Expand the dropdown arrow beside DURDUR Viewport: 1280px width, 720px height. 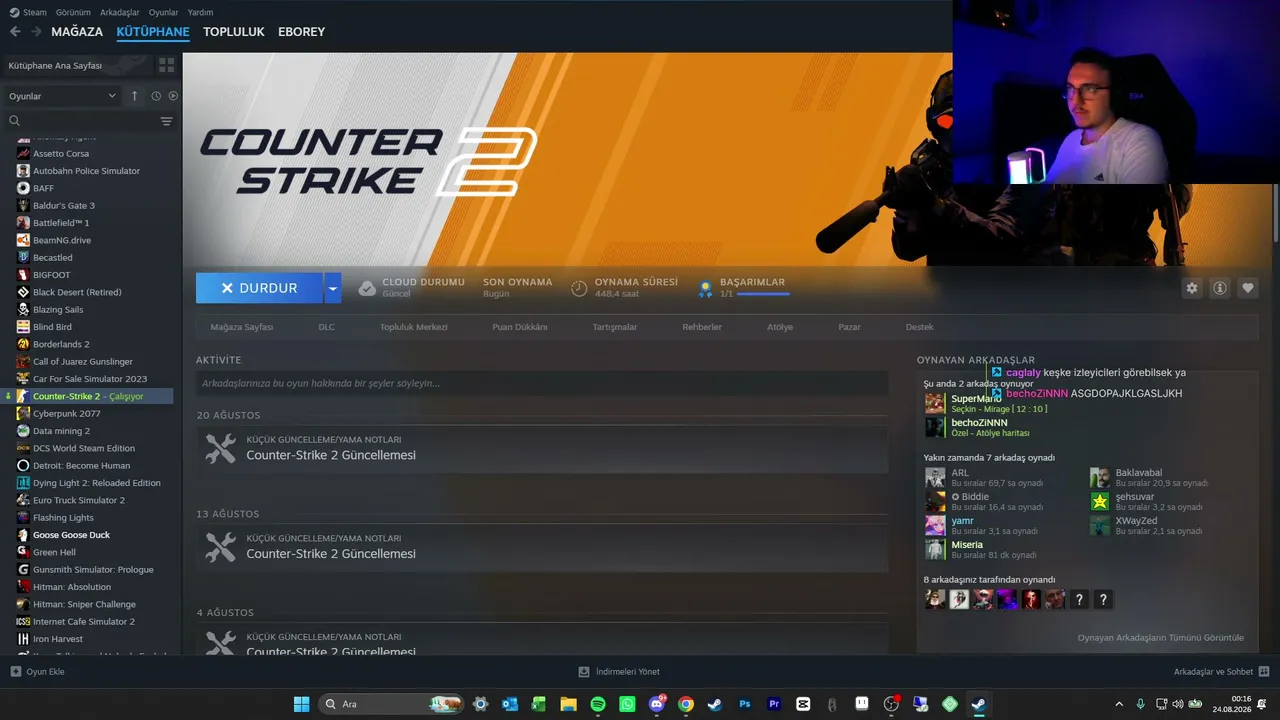point(333,288)
